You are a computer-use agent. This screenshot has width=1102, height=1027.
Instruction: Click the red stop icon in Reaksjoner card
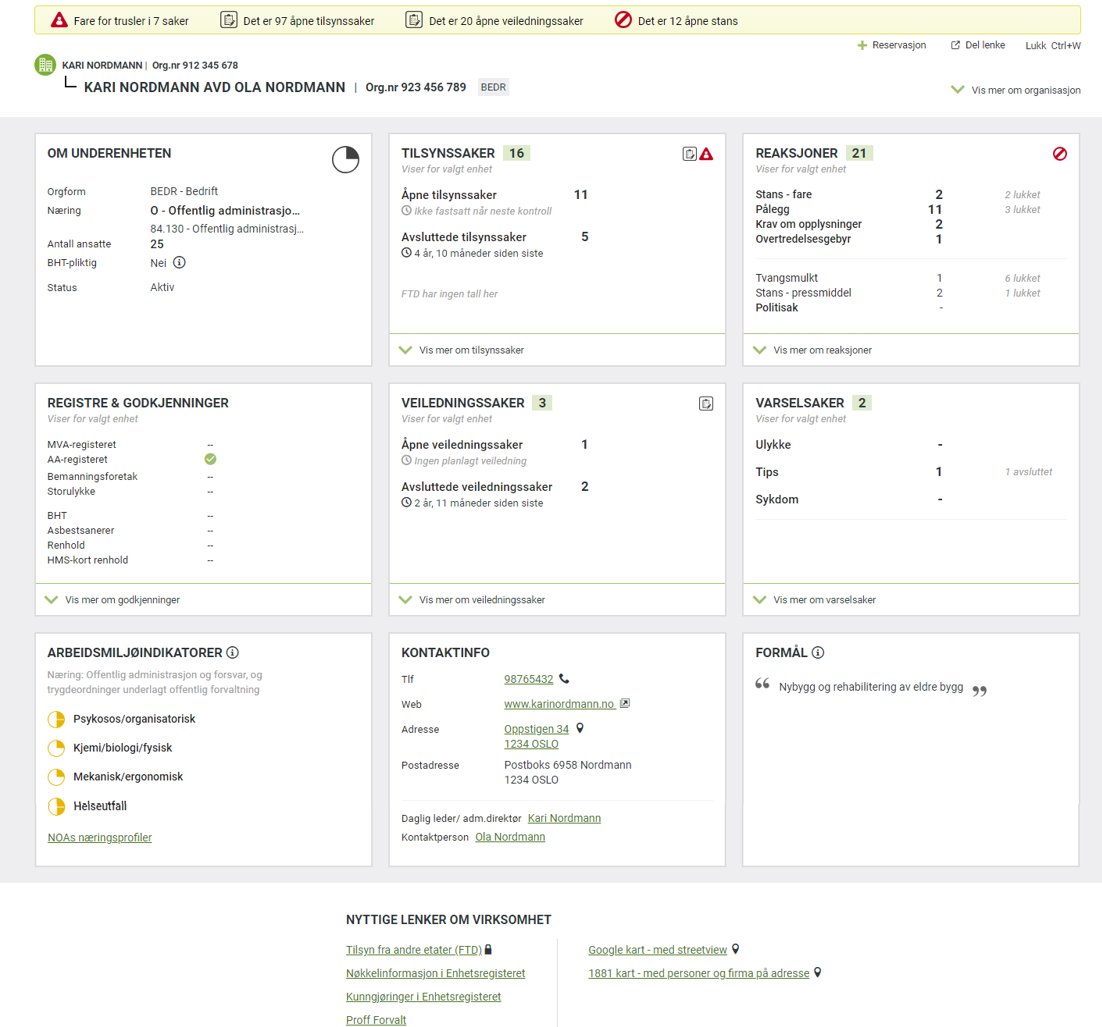(1060, 154)
